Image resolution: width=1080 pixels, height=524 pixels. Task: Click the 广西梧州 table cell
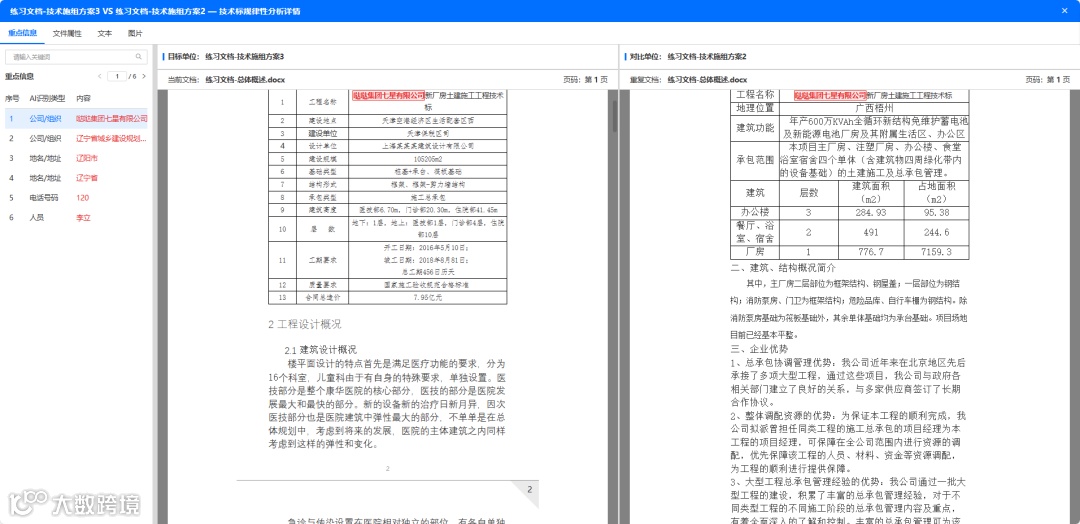874,108
